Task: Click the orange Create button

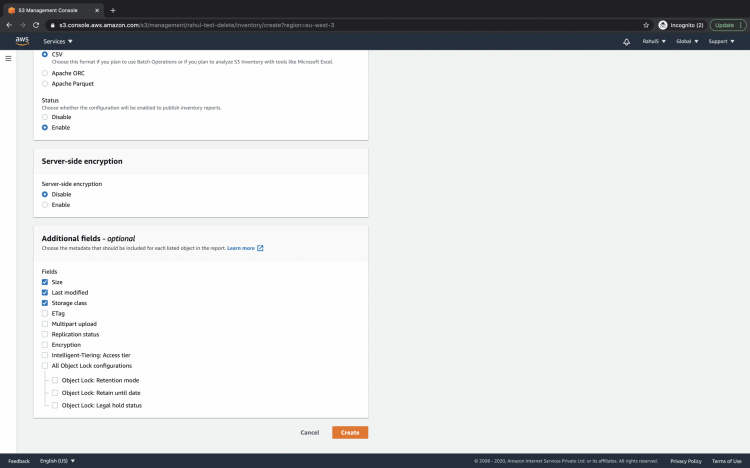Action: click(x=350, y=432)
